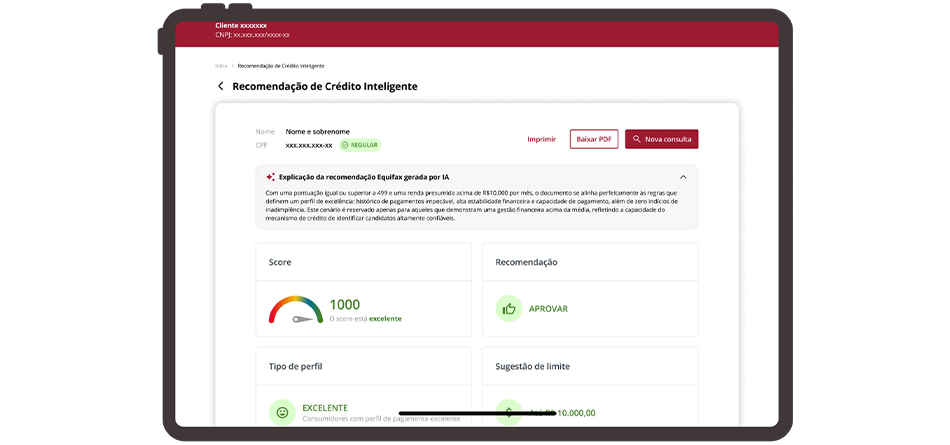Collapse the Equifax AI explanation with the chevron

[683, 177]
